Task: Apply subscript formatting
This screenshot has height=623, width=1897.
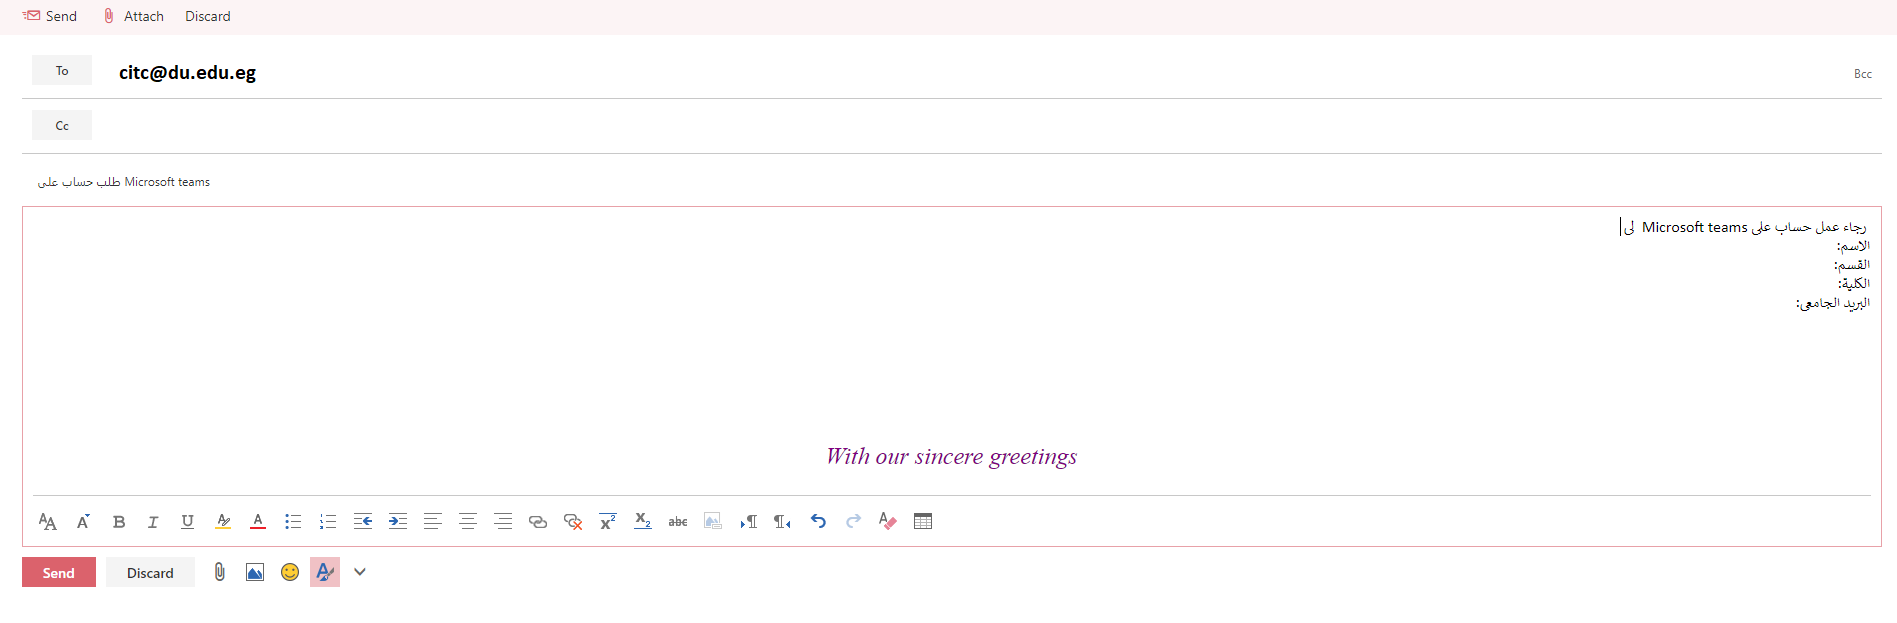Action: point(643,521)
